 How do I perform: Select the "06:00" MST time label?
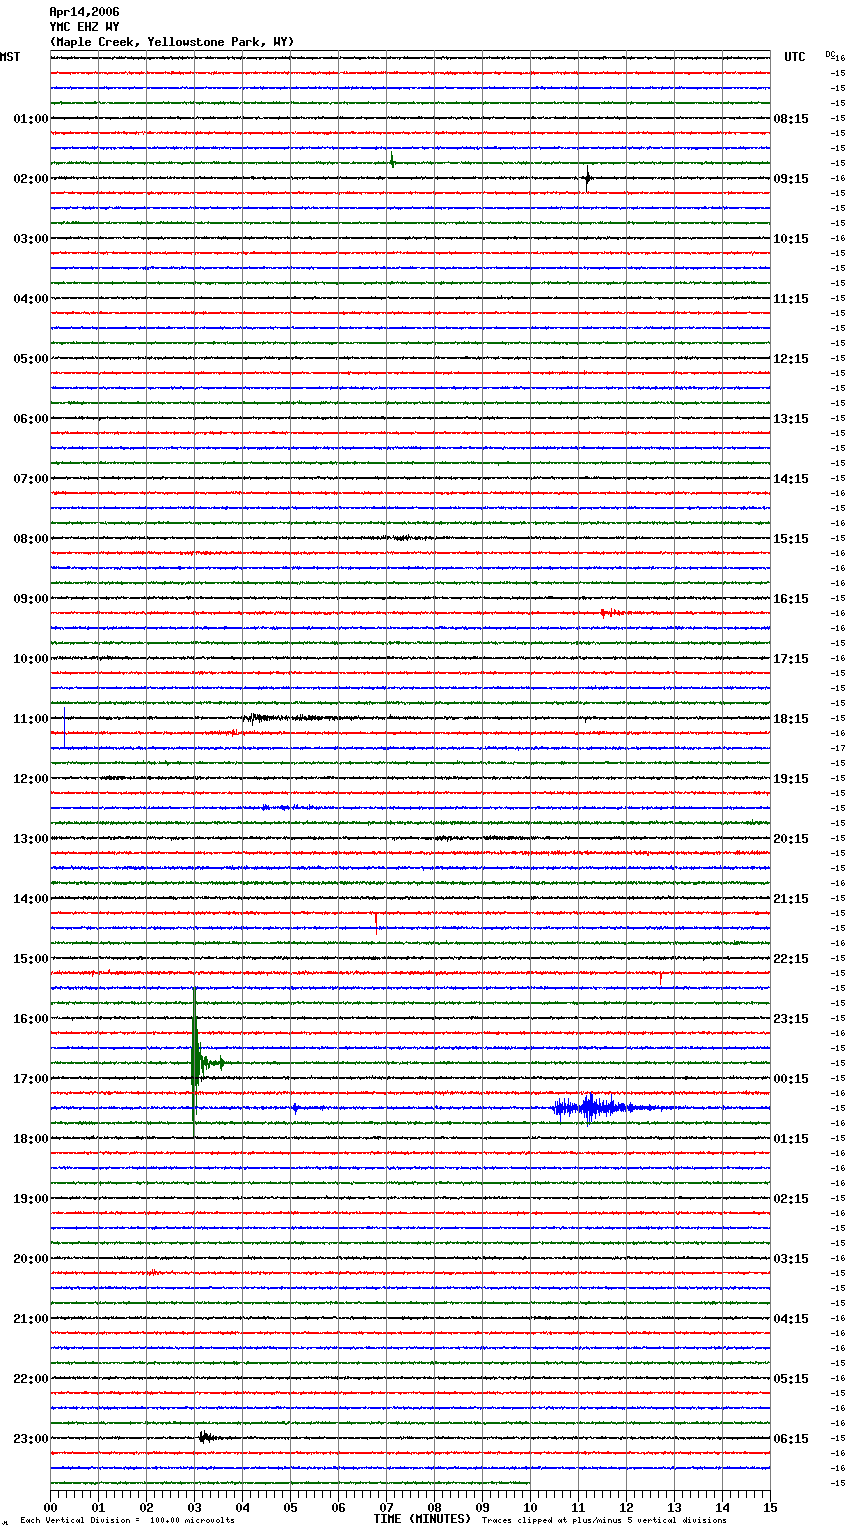click(x=31, y=419)
